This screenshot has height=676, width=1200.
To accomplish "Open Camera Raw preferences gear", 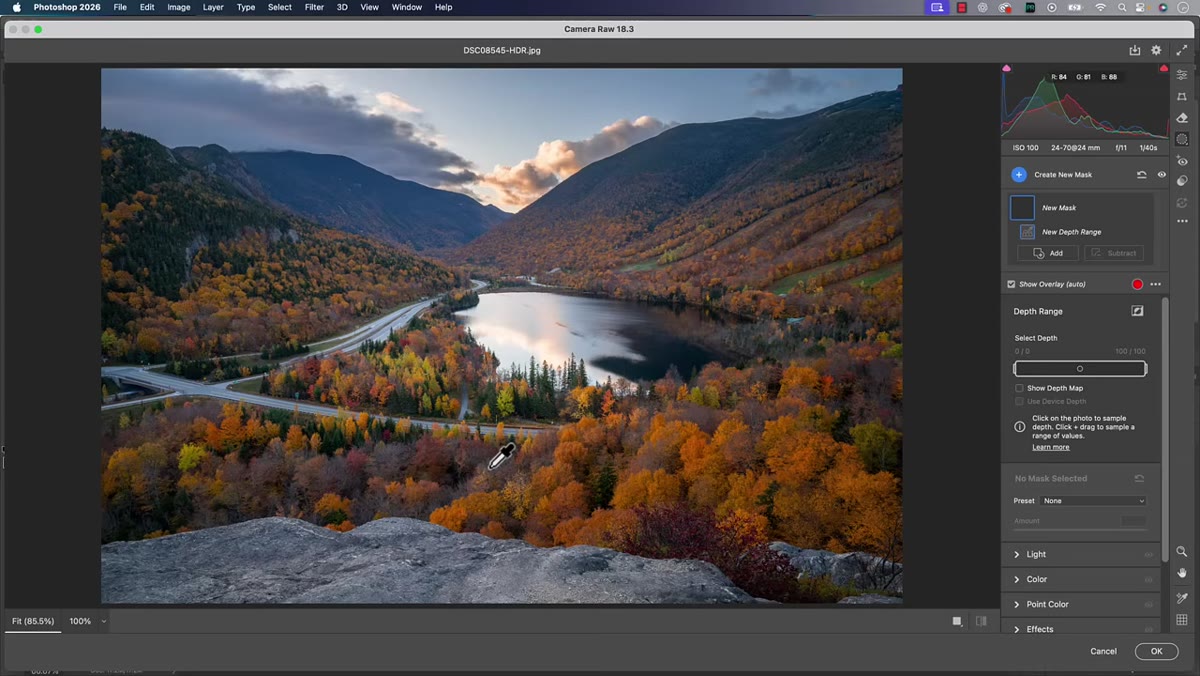I will [1157, 50].
